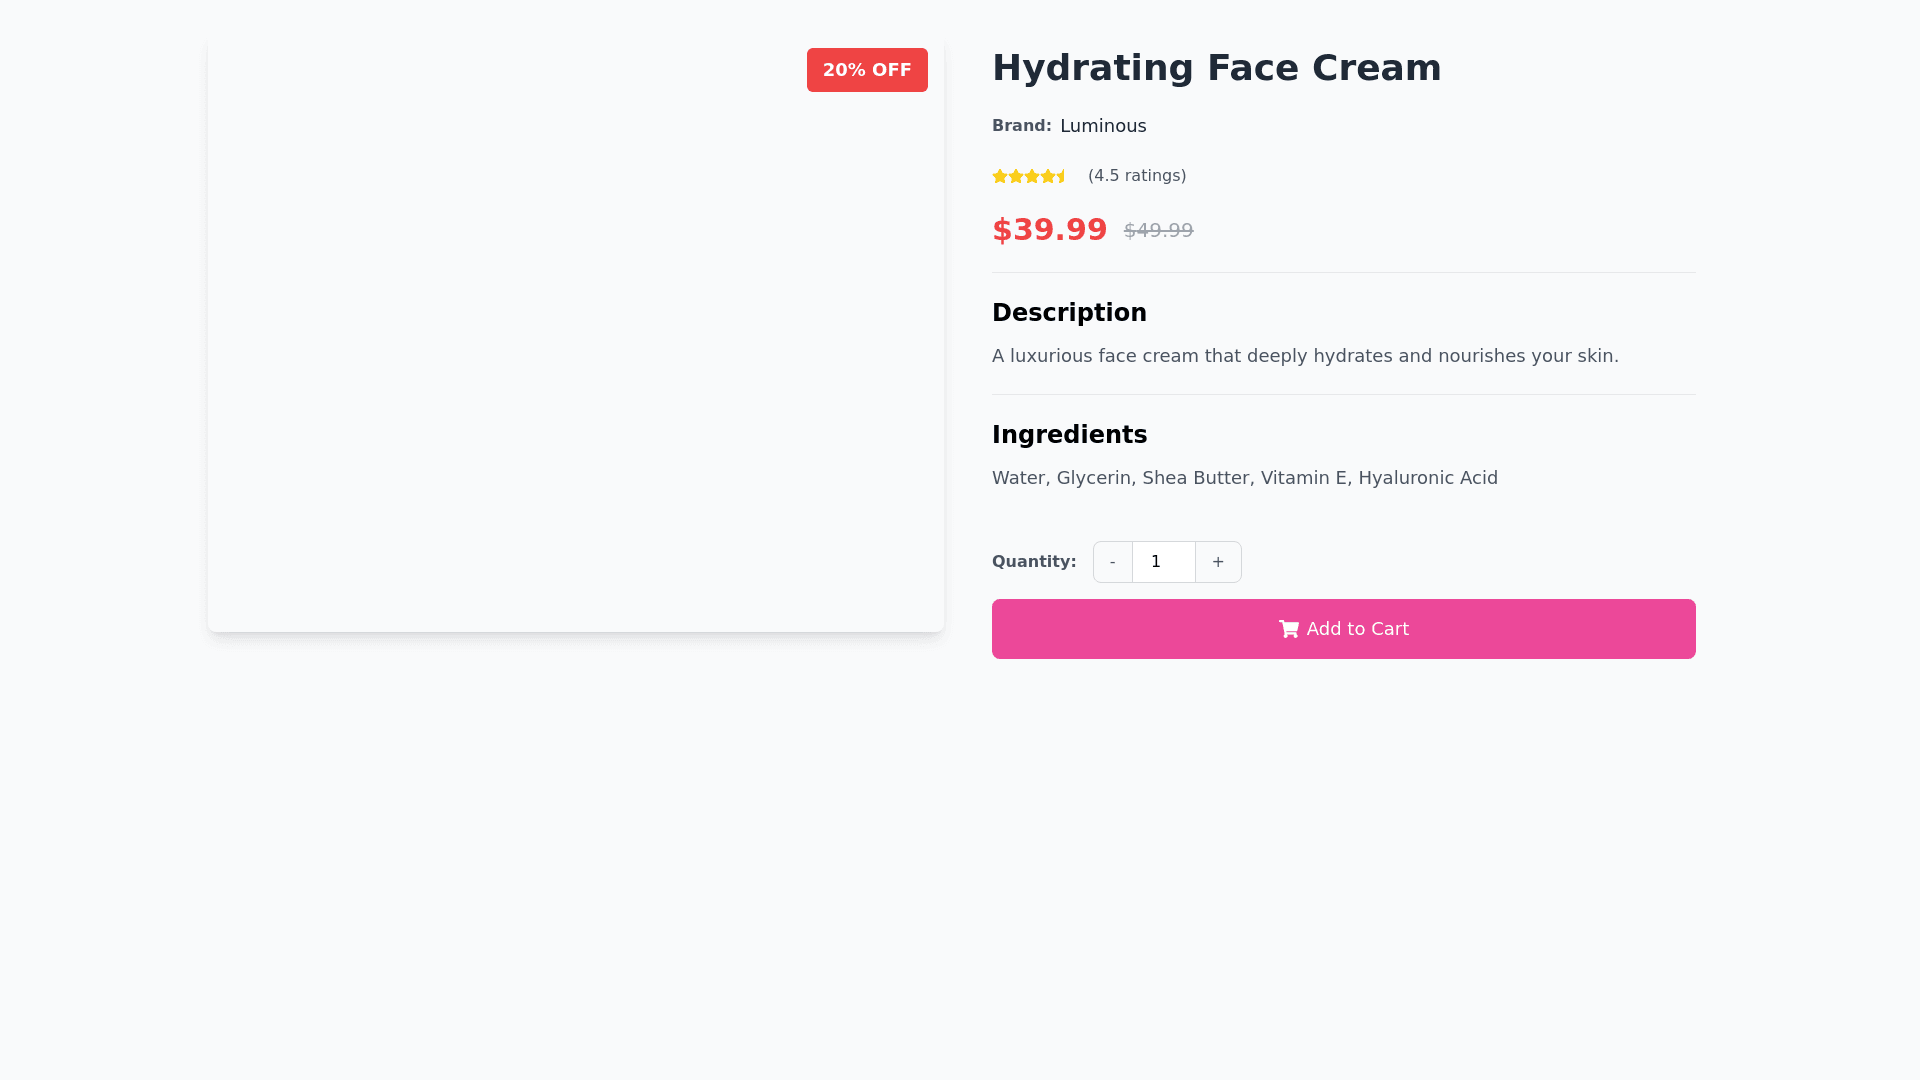Click the empty product image area
This screenshot has height=1080, width=1920.
pos(575,340)
